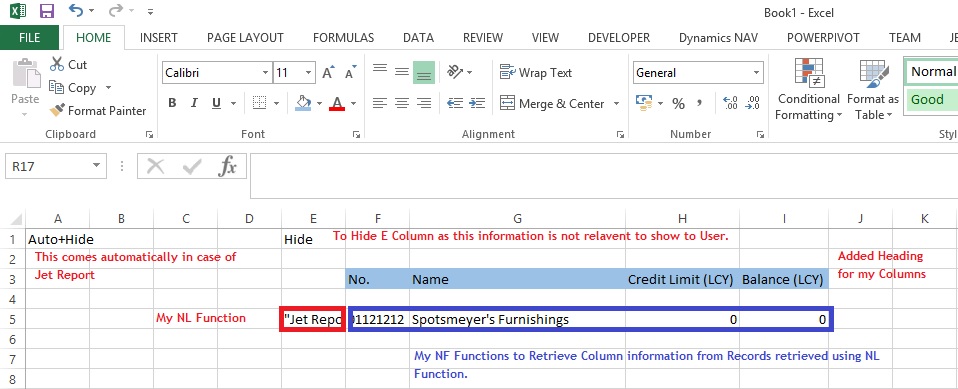Click the Orientation text rotation icon
This screenshot has height=389, width=958.
pyautogui.click(x=455, y=72)
